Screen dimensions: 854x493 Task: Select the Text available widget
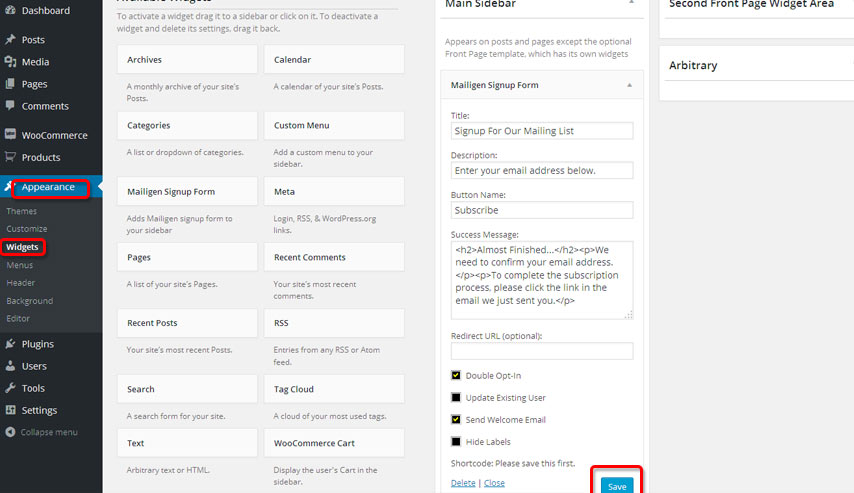pos(187,443)
